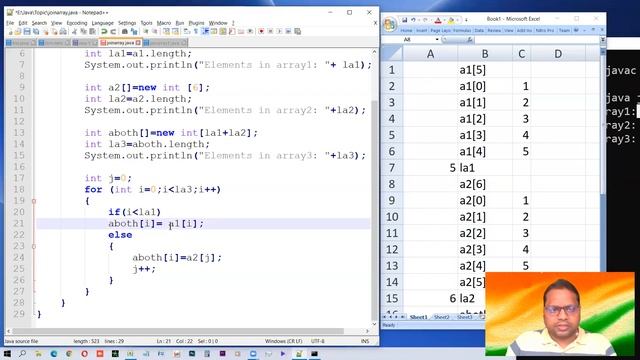Click the Save All icon in Notepad++ toolbar
Image resolution: width=640 pixels, height=360 pixels.
[36, 31]
